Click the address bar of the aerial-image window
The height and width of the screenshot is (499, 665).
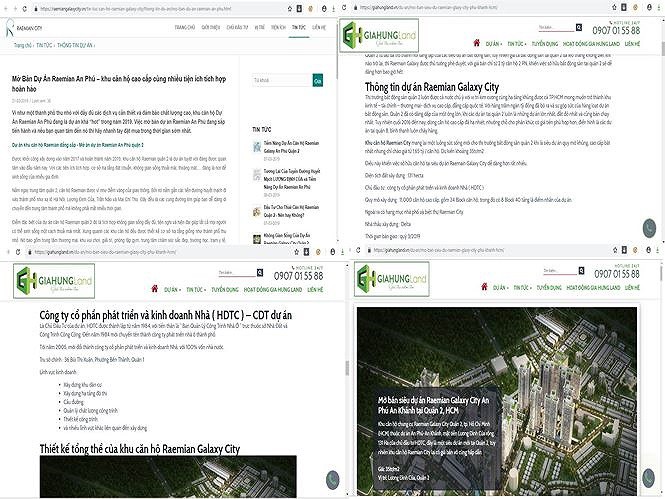coord(486,250)
